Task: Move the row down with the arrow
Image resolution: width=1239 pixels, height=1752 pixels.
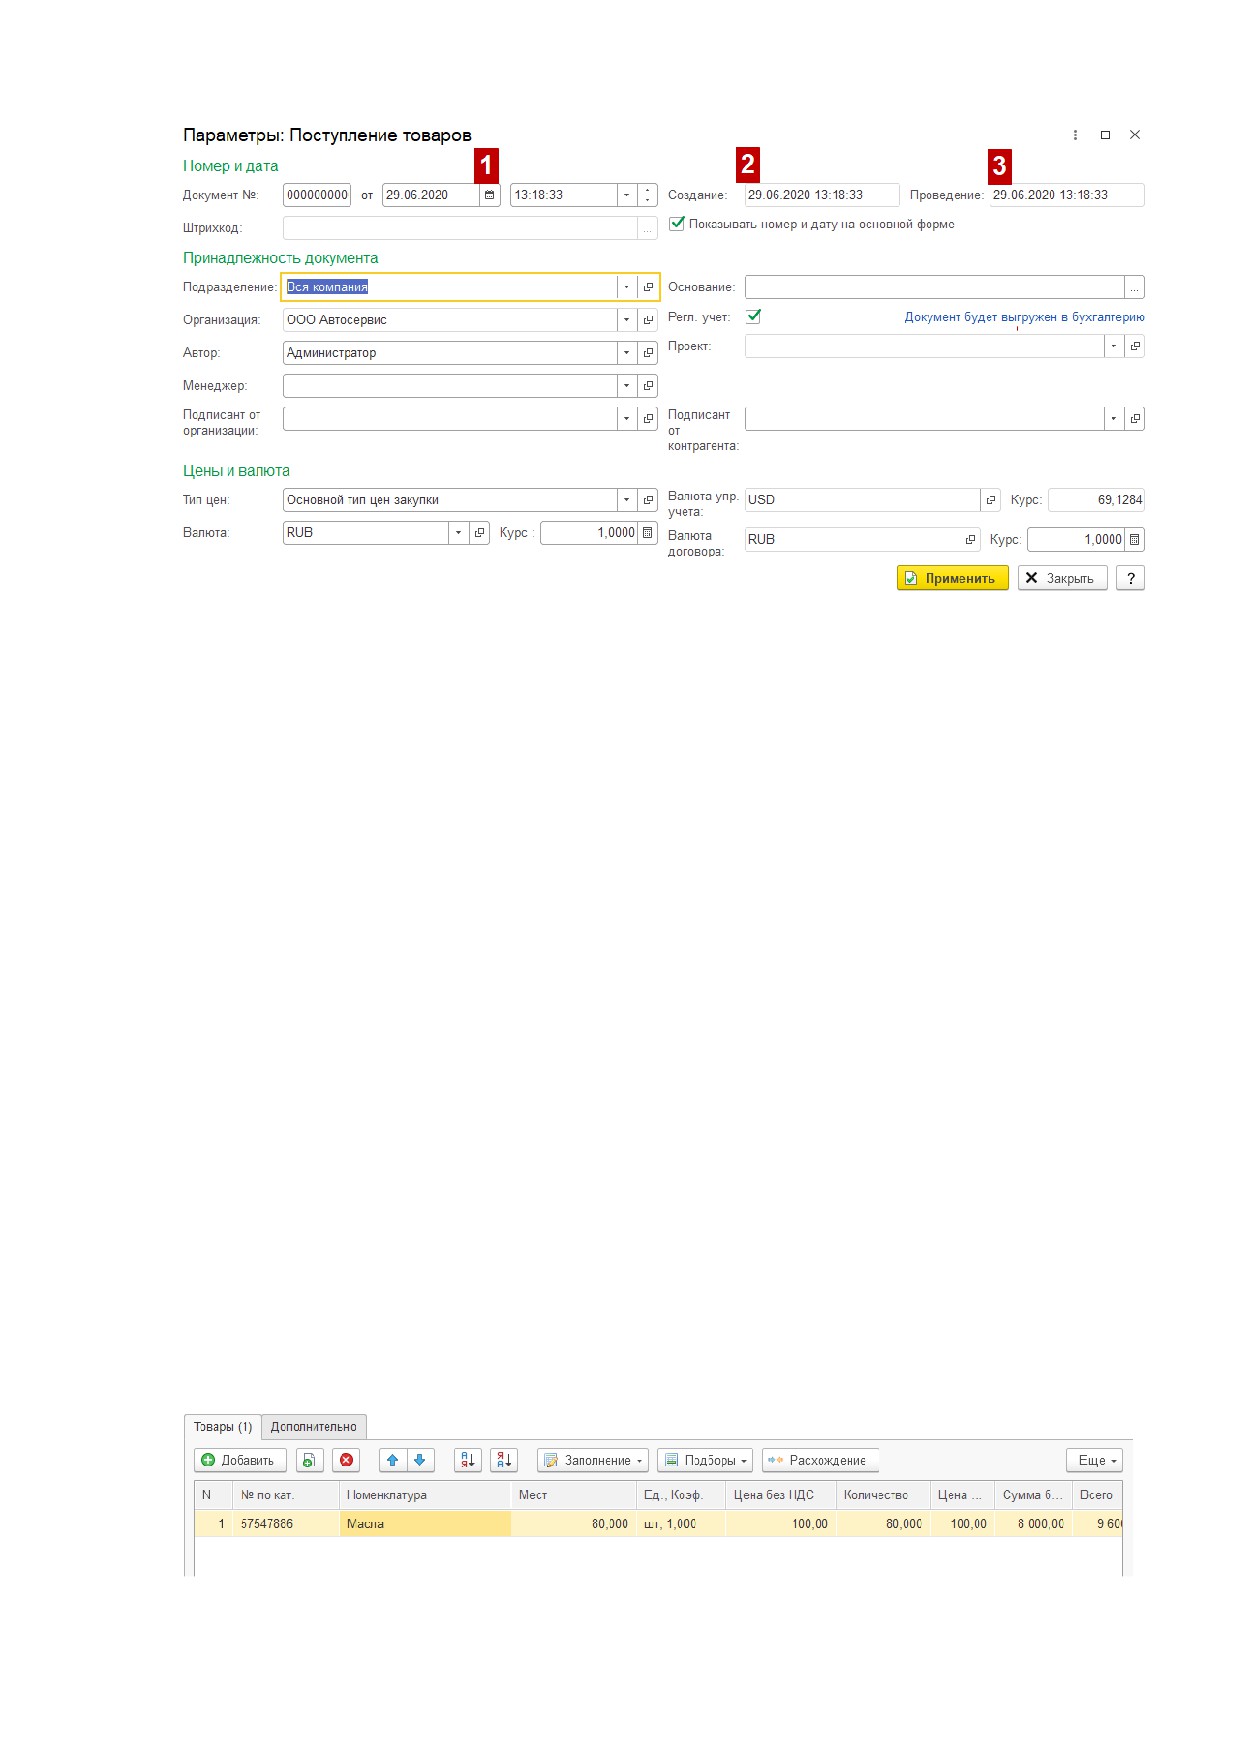Action: [420, 1460]
